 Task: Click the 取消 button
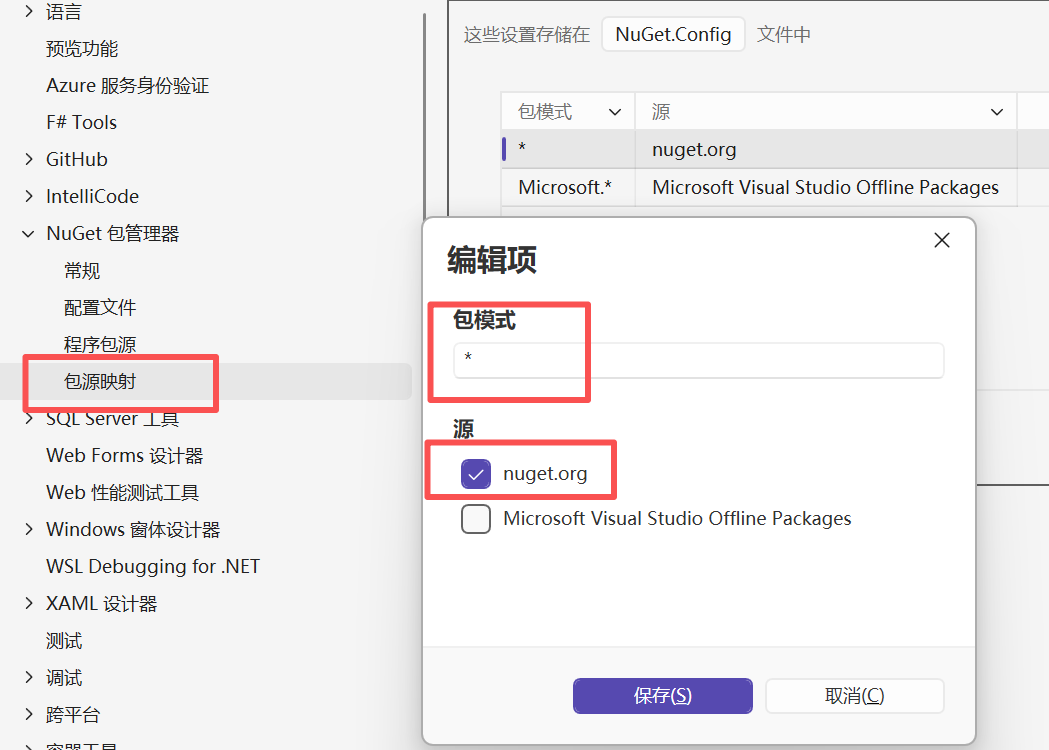pos(854,696)
